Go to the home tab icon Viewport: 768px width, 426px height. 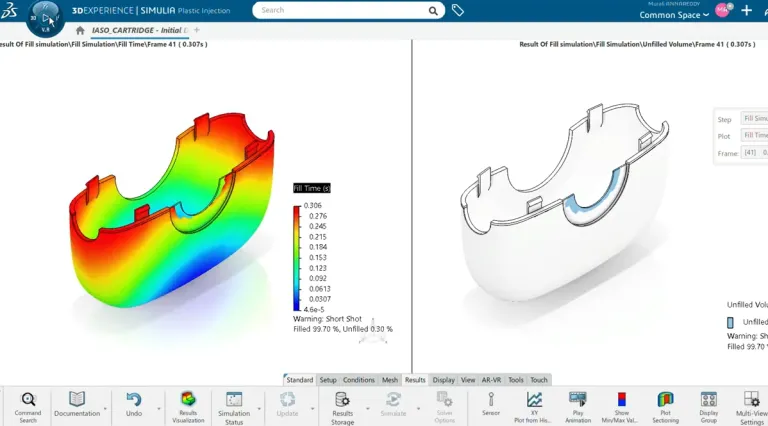coord(80,30)
